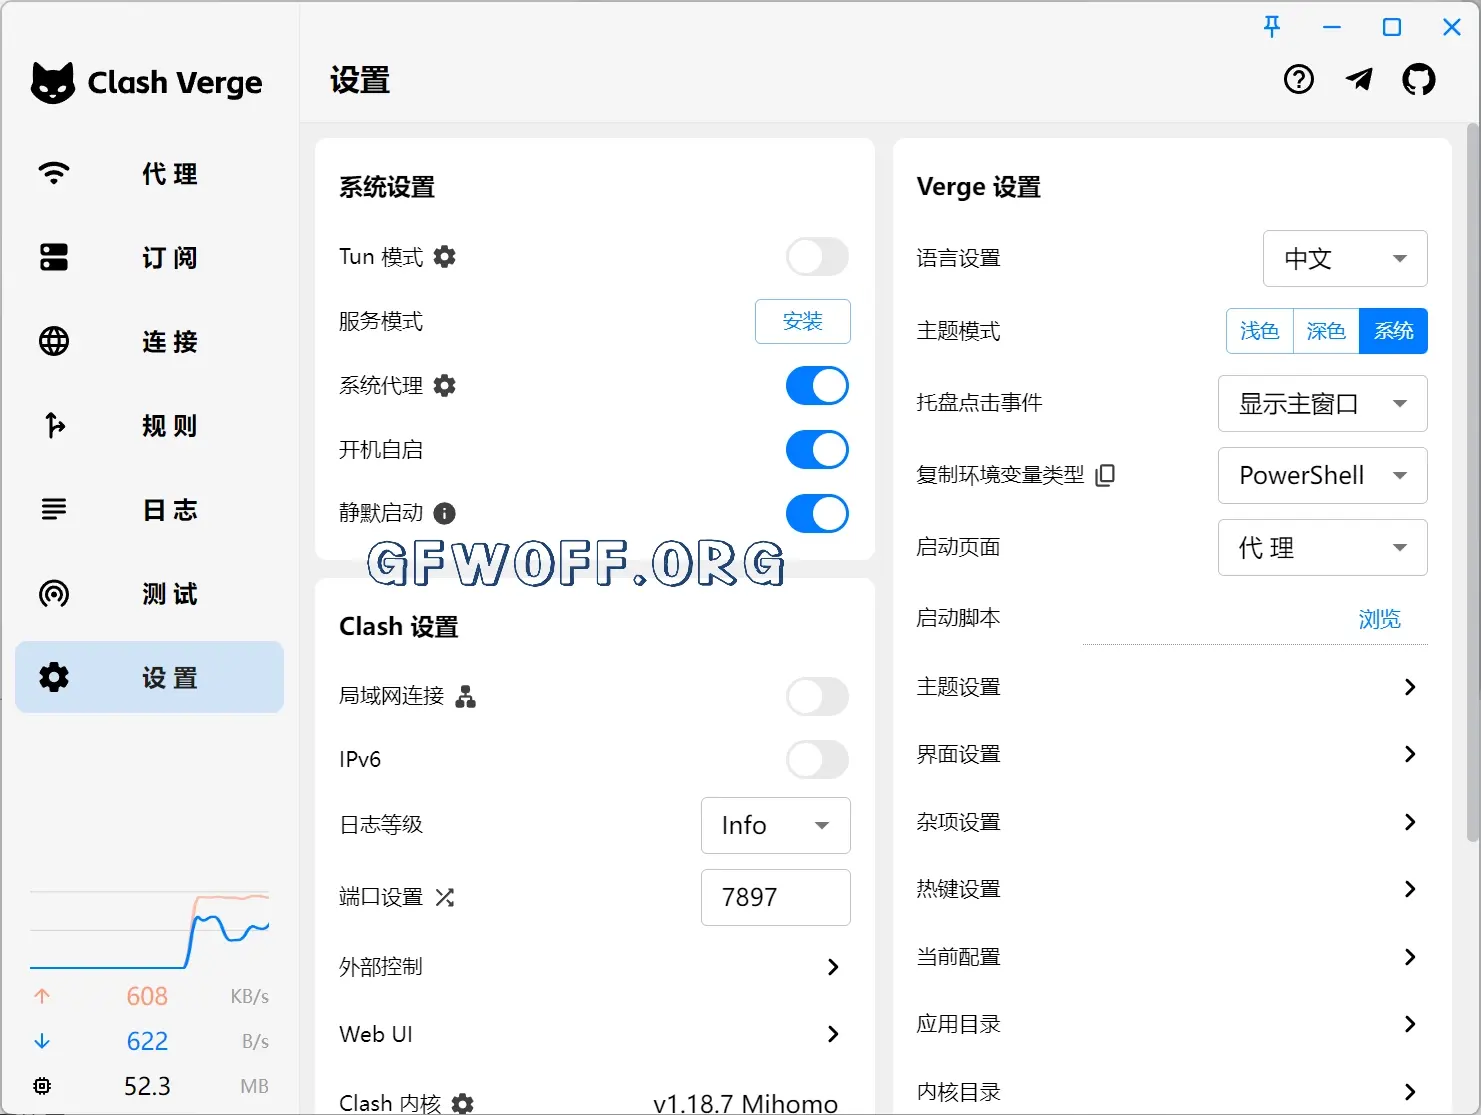Pin the window with the pin icon
The width and height of the screenshot is (1481, 1115).
[x=1272, y=27]
